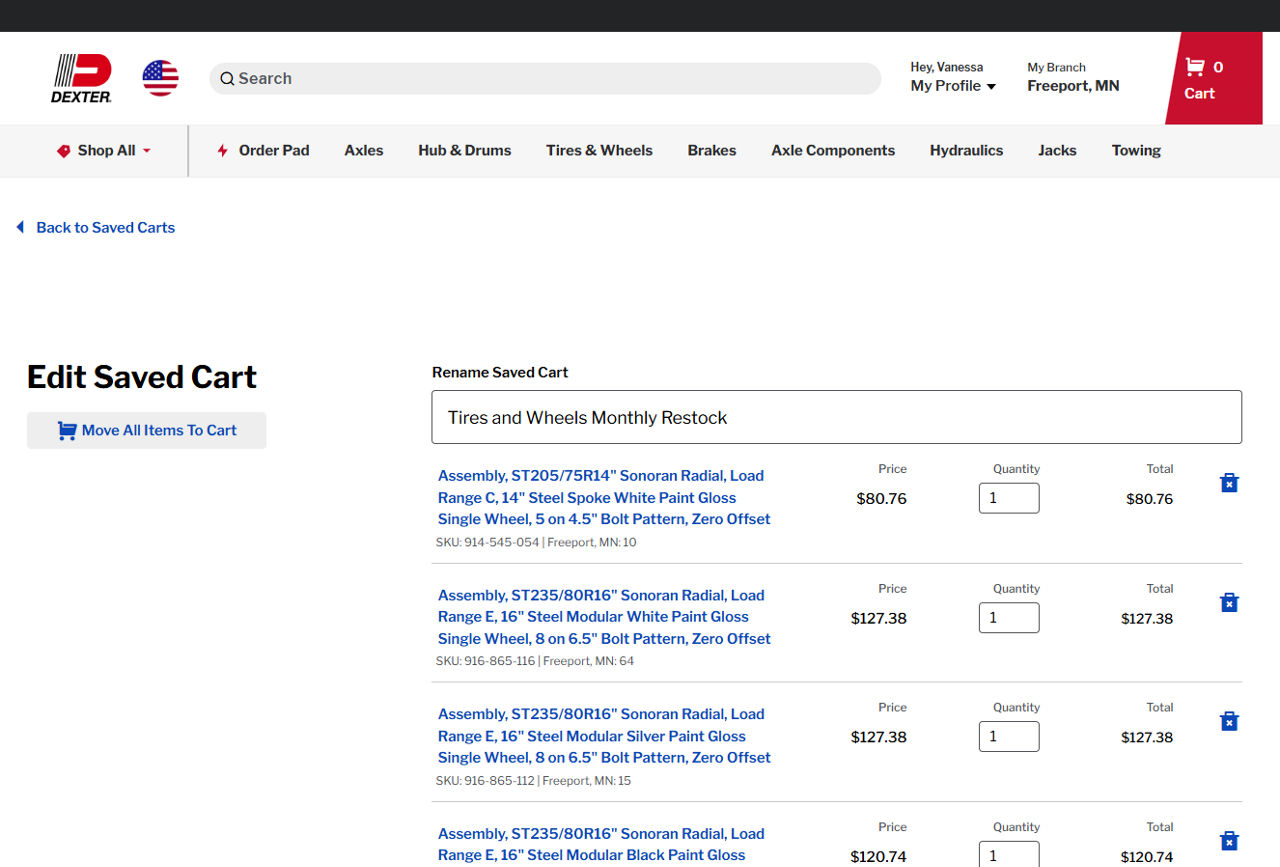
Task: Click the Edit Saved Cart heading
Action: [x=142, y=377]
